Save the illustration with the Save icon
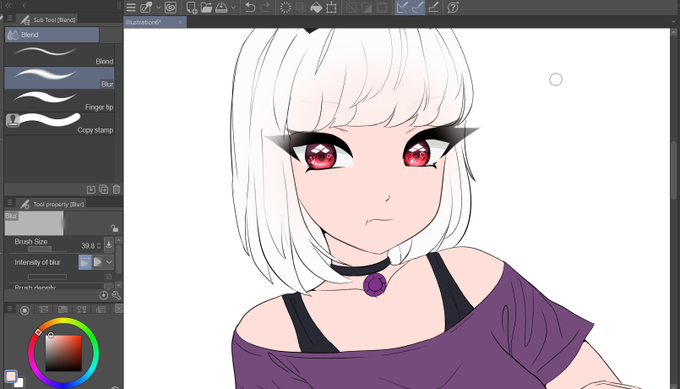Screen dimensions: 680x389 click(x=221, y=7)
